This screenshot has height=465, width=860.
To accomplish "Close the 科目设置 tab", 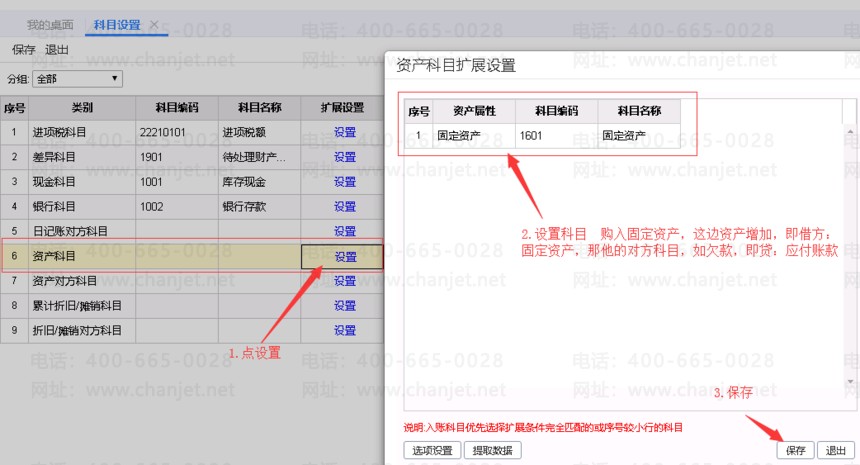I will (154, 25).
